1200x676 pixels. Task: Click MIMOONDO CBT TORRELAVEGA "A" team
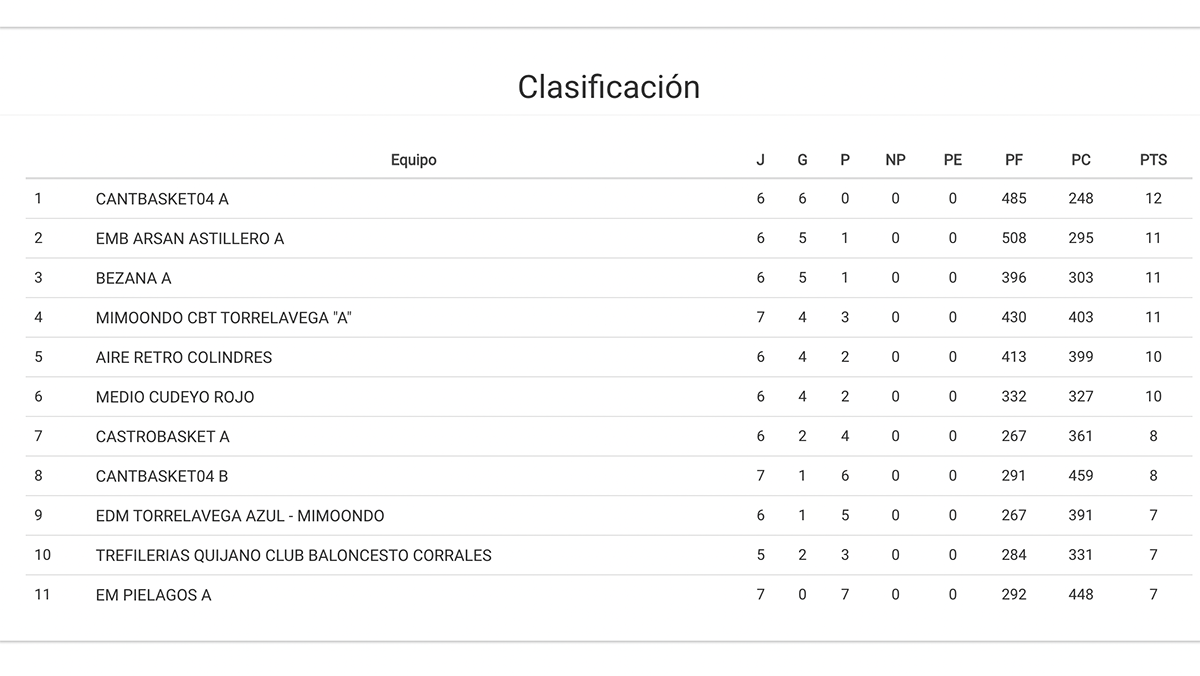tap(224, 318)
